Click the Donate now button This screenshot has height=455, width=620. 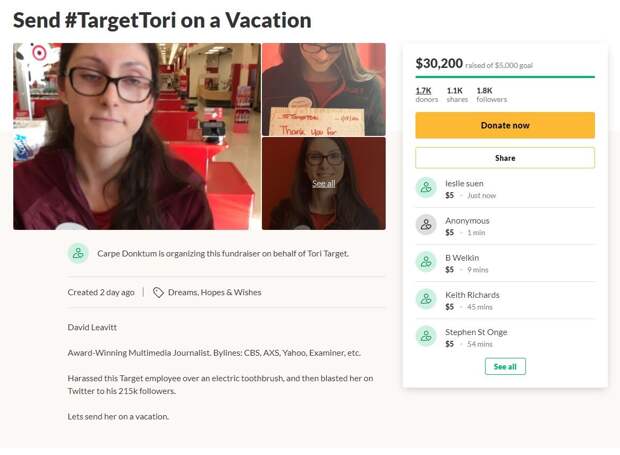(x=505, y=125)
